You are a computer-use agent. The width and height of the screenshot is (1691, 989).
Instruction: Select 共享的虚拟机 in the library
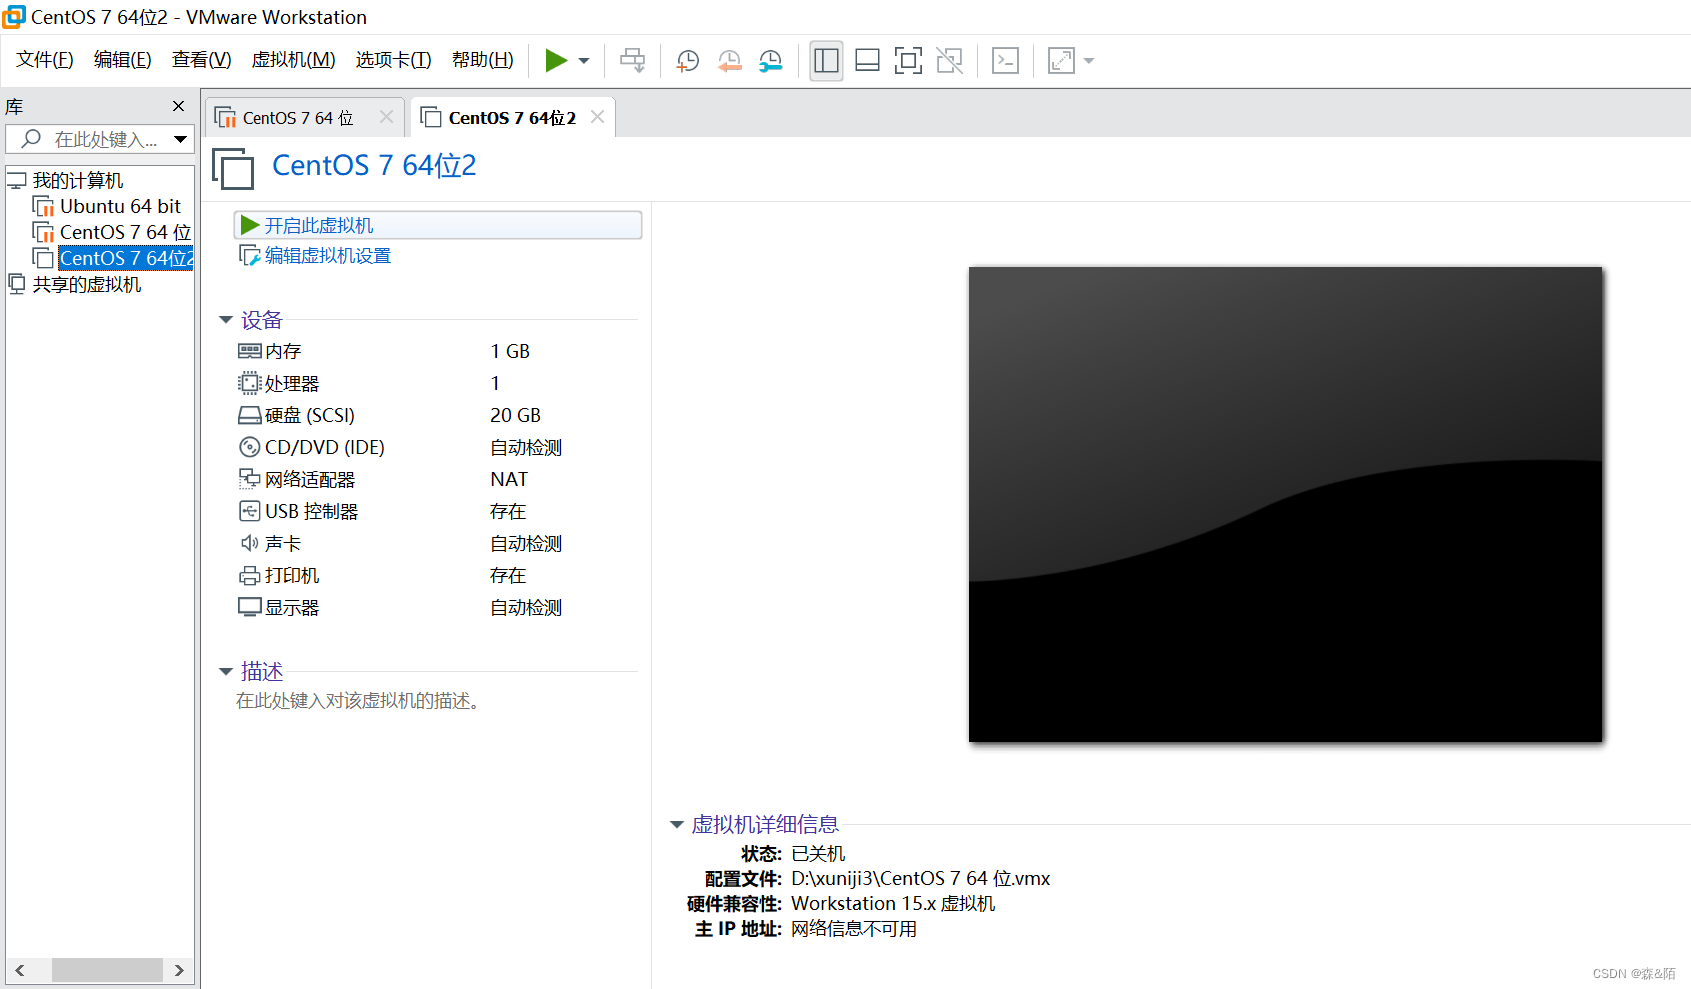(x=87, y=285)
